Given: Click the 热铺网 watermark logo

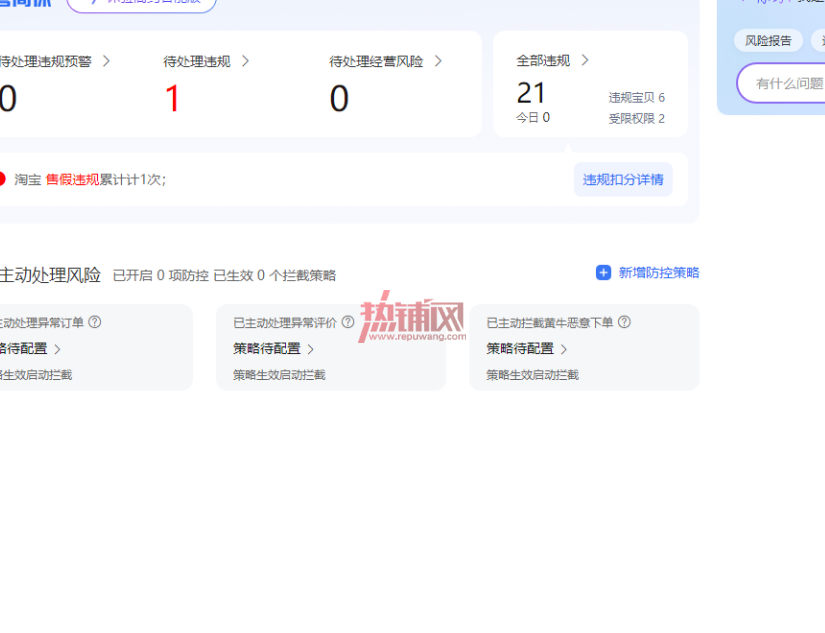Looking at the screenshot, I should [x=412, y=317].
